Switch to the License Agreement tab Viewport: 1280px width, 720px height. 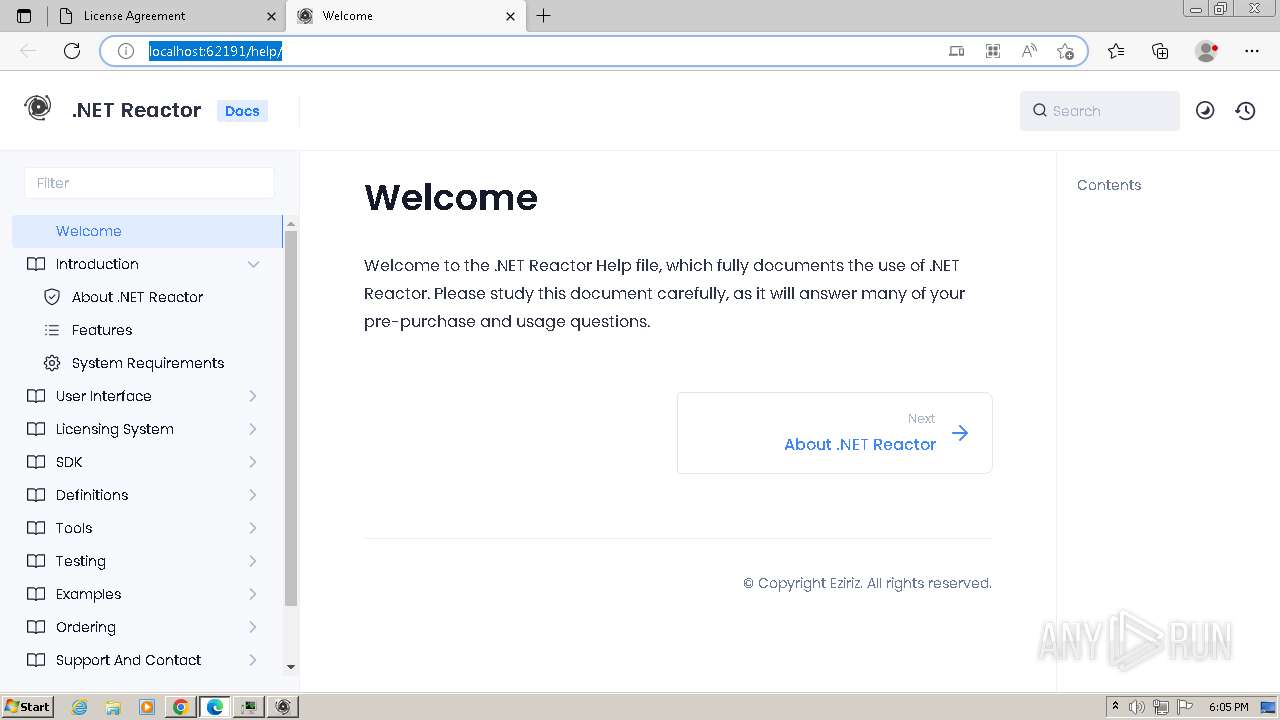pos(166,16)
